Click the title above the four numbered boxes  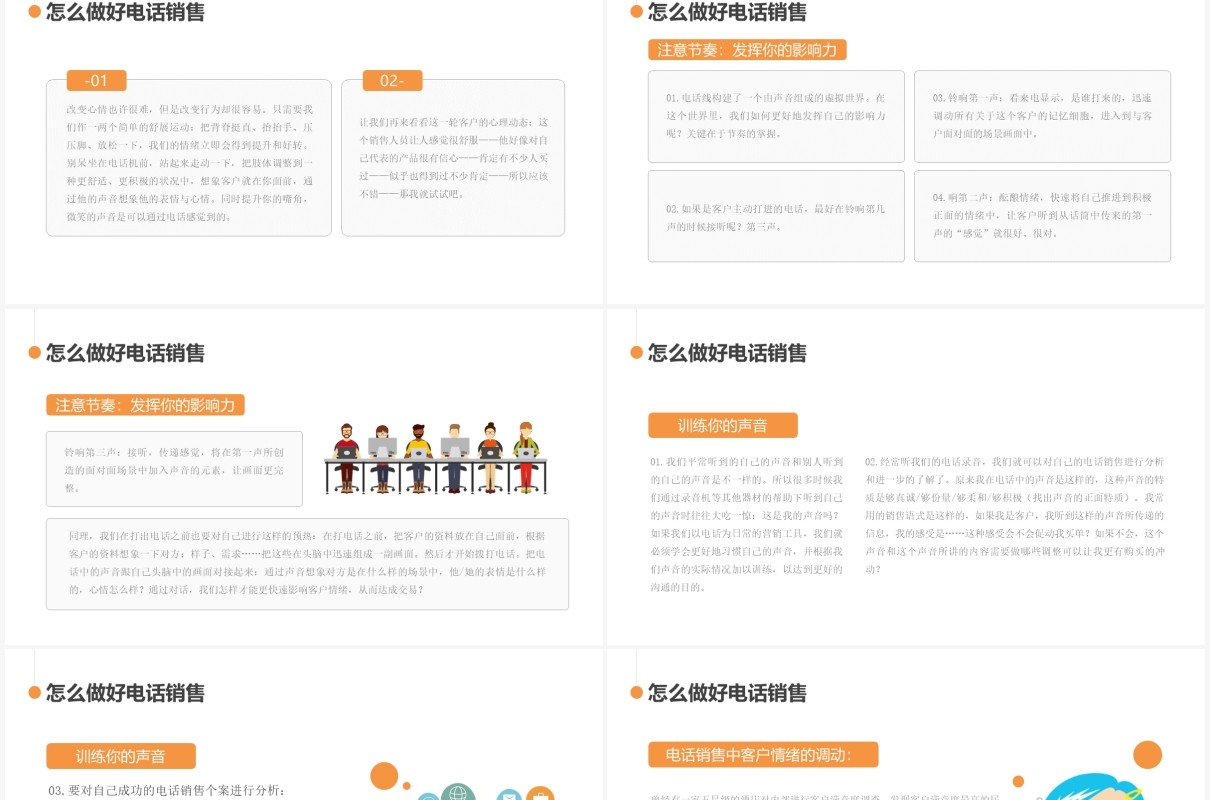(x=727, y=13)
